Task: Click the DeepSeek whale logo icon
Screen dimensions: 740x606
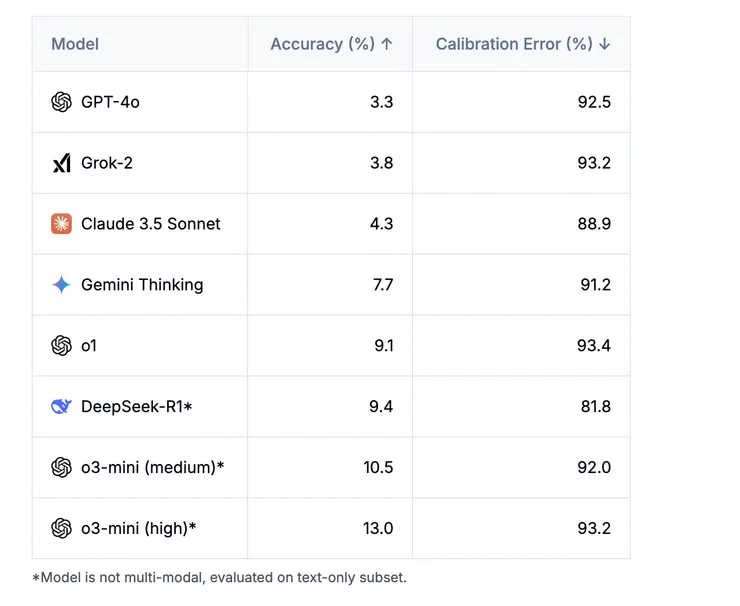Action: [x=61, y=407]
